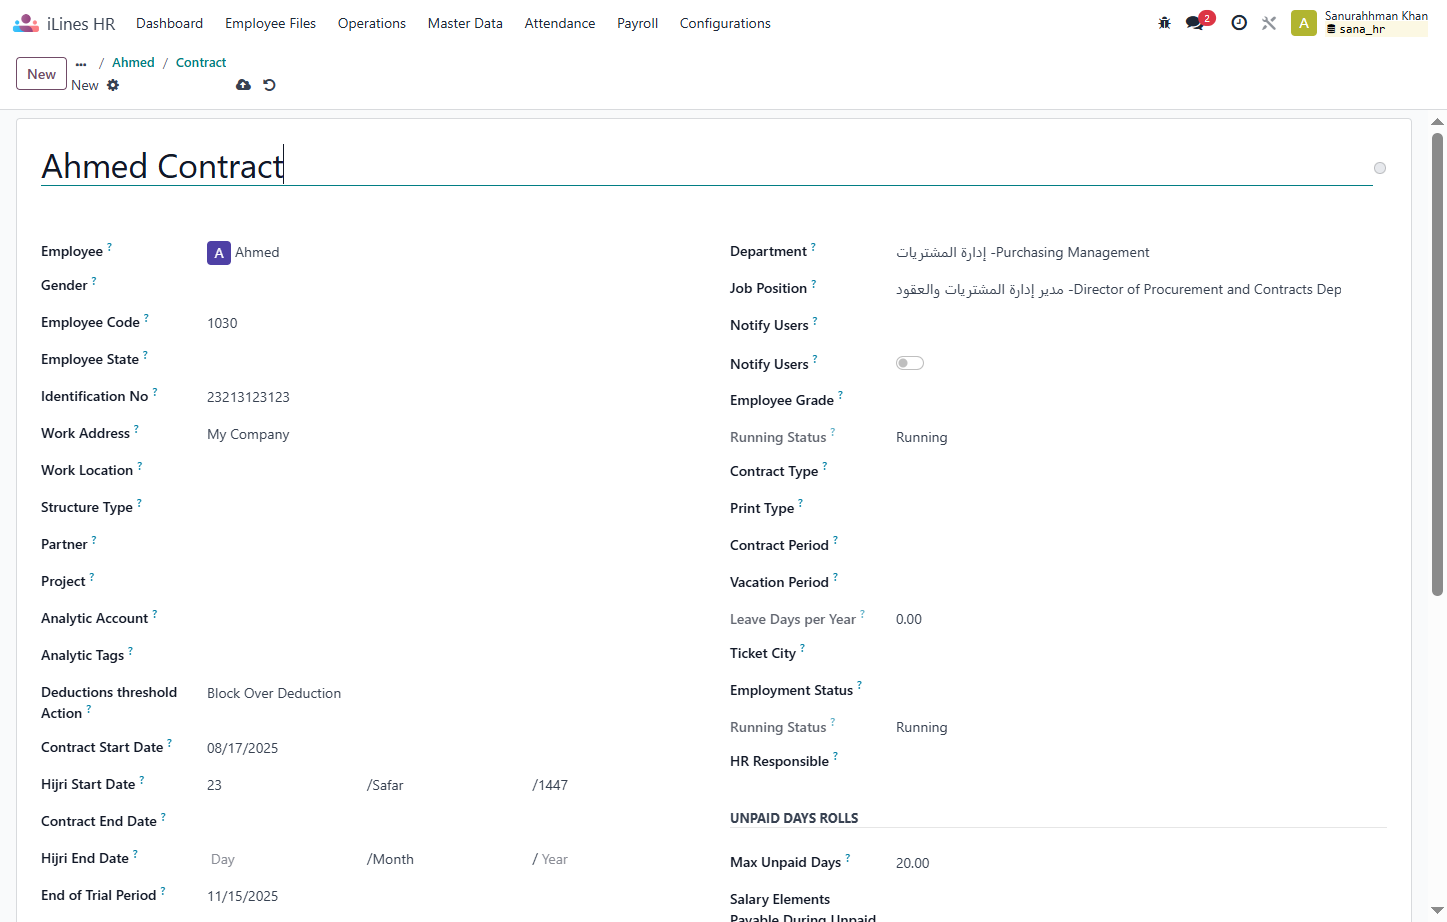1447x922 pixels.
Task: Open the Ticket City dropdown field
Action: [1140, 654]
